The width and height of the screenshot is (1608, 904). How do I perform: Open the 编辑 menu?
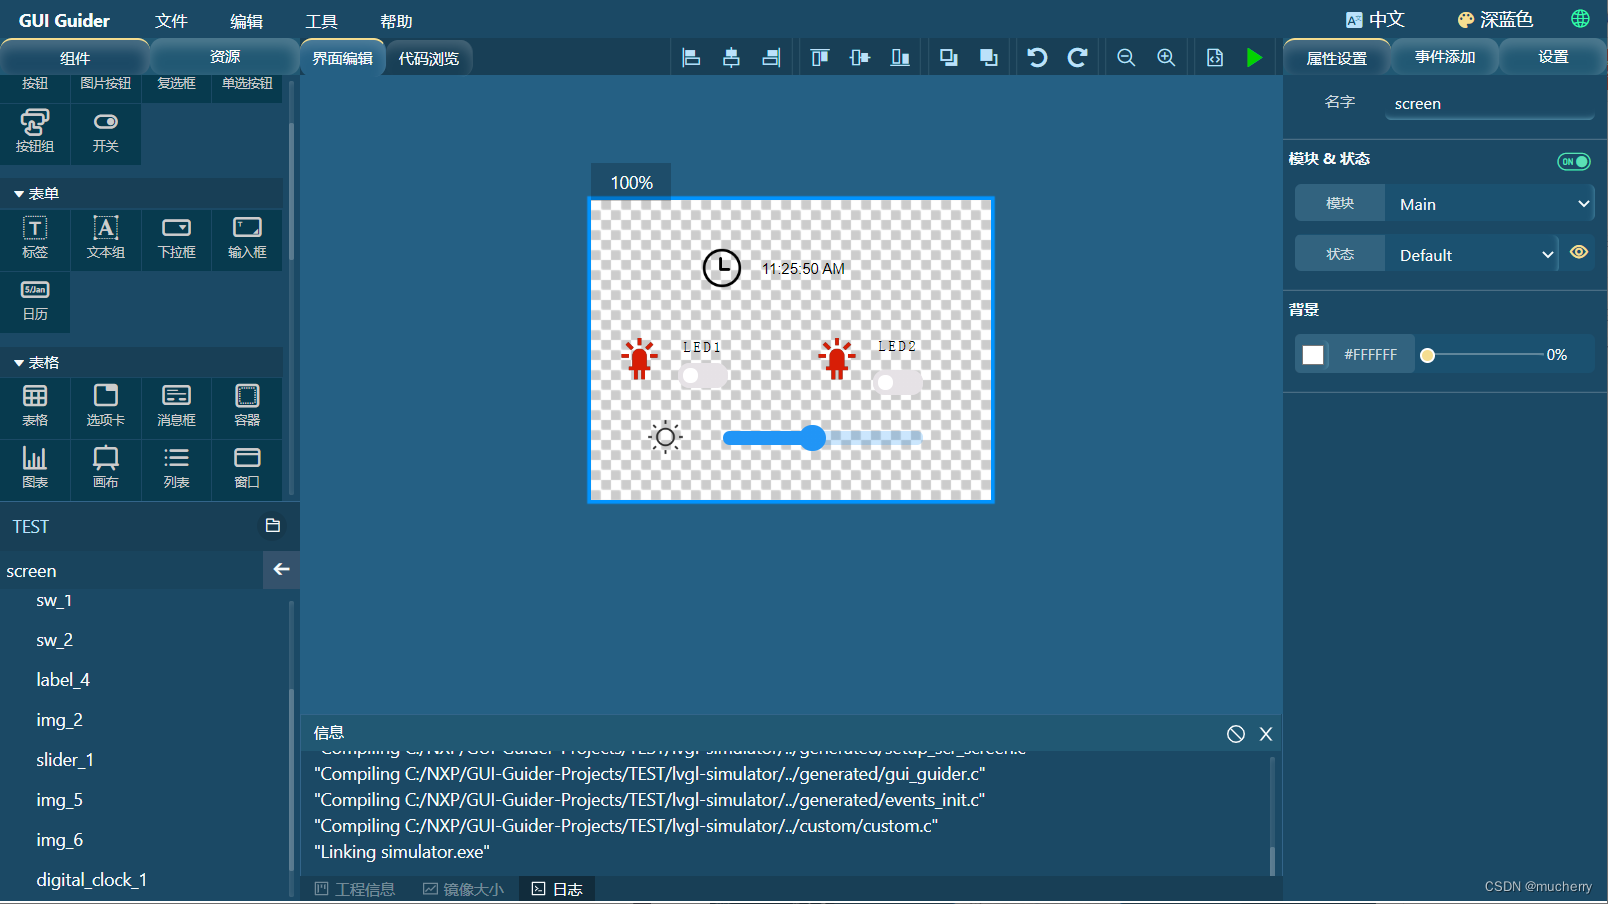pyautogui.click(x=247, y=21)
